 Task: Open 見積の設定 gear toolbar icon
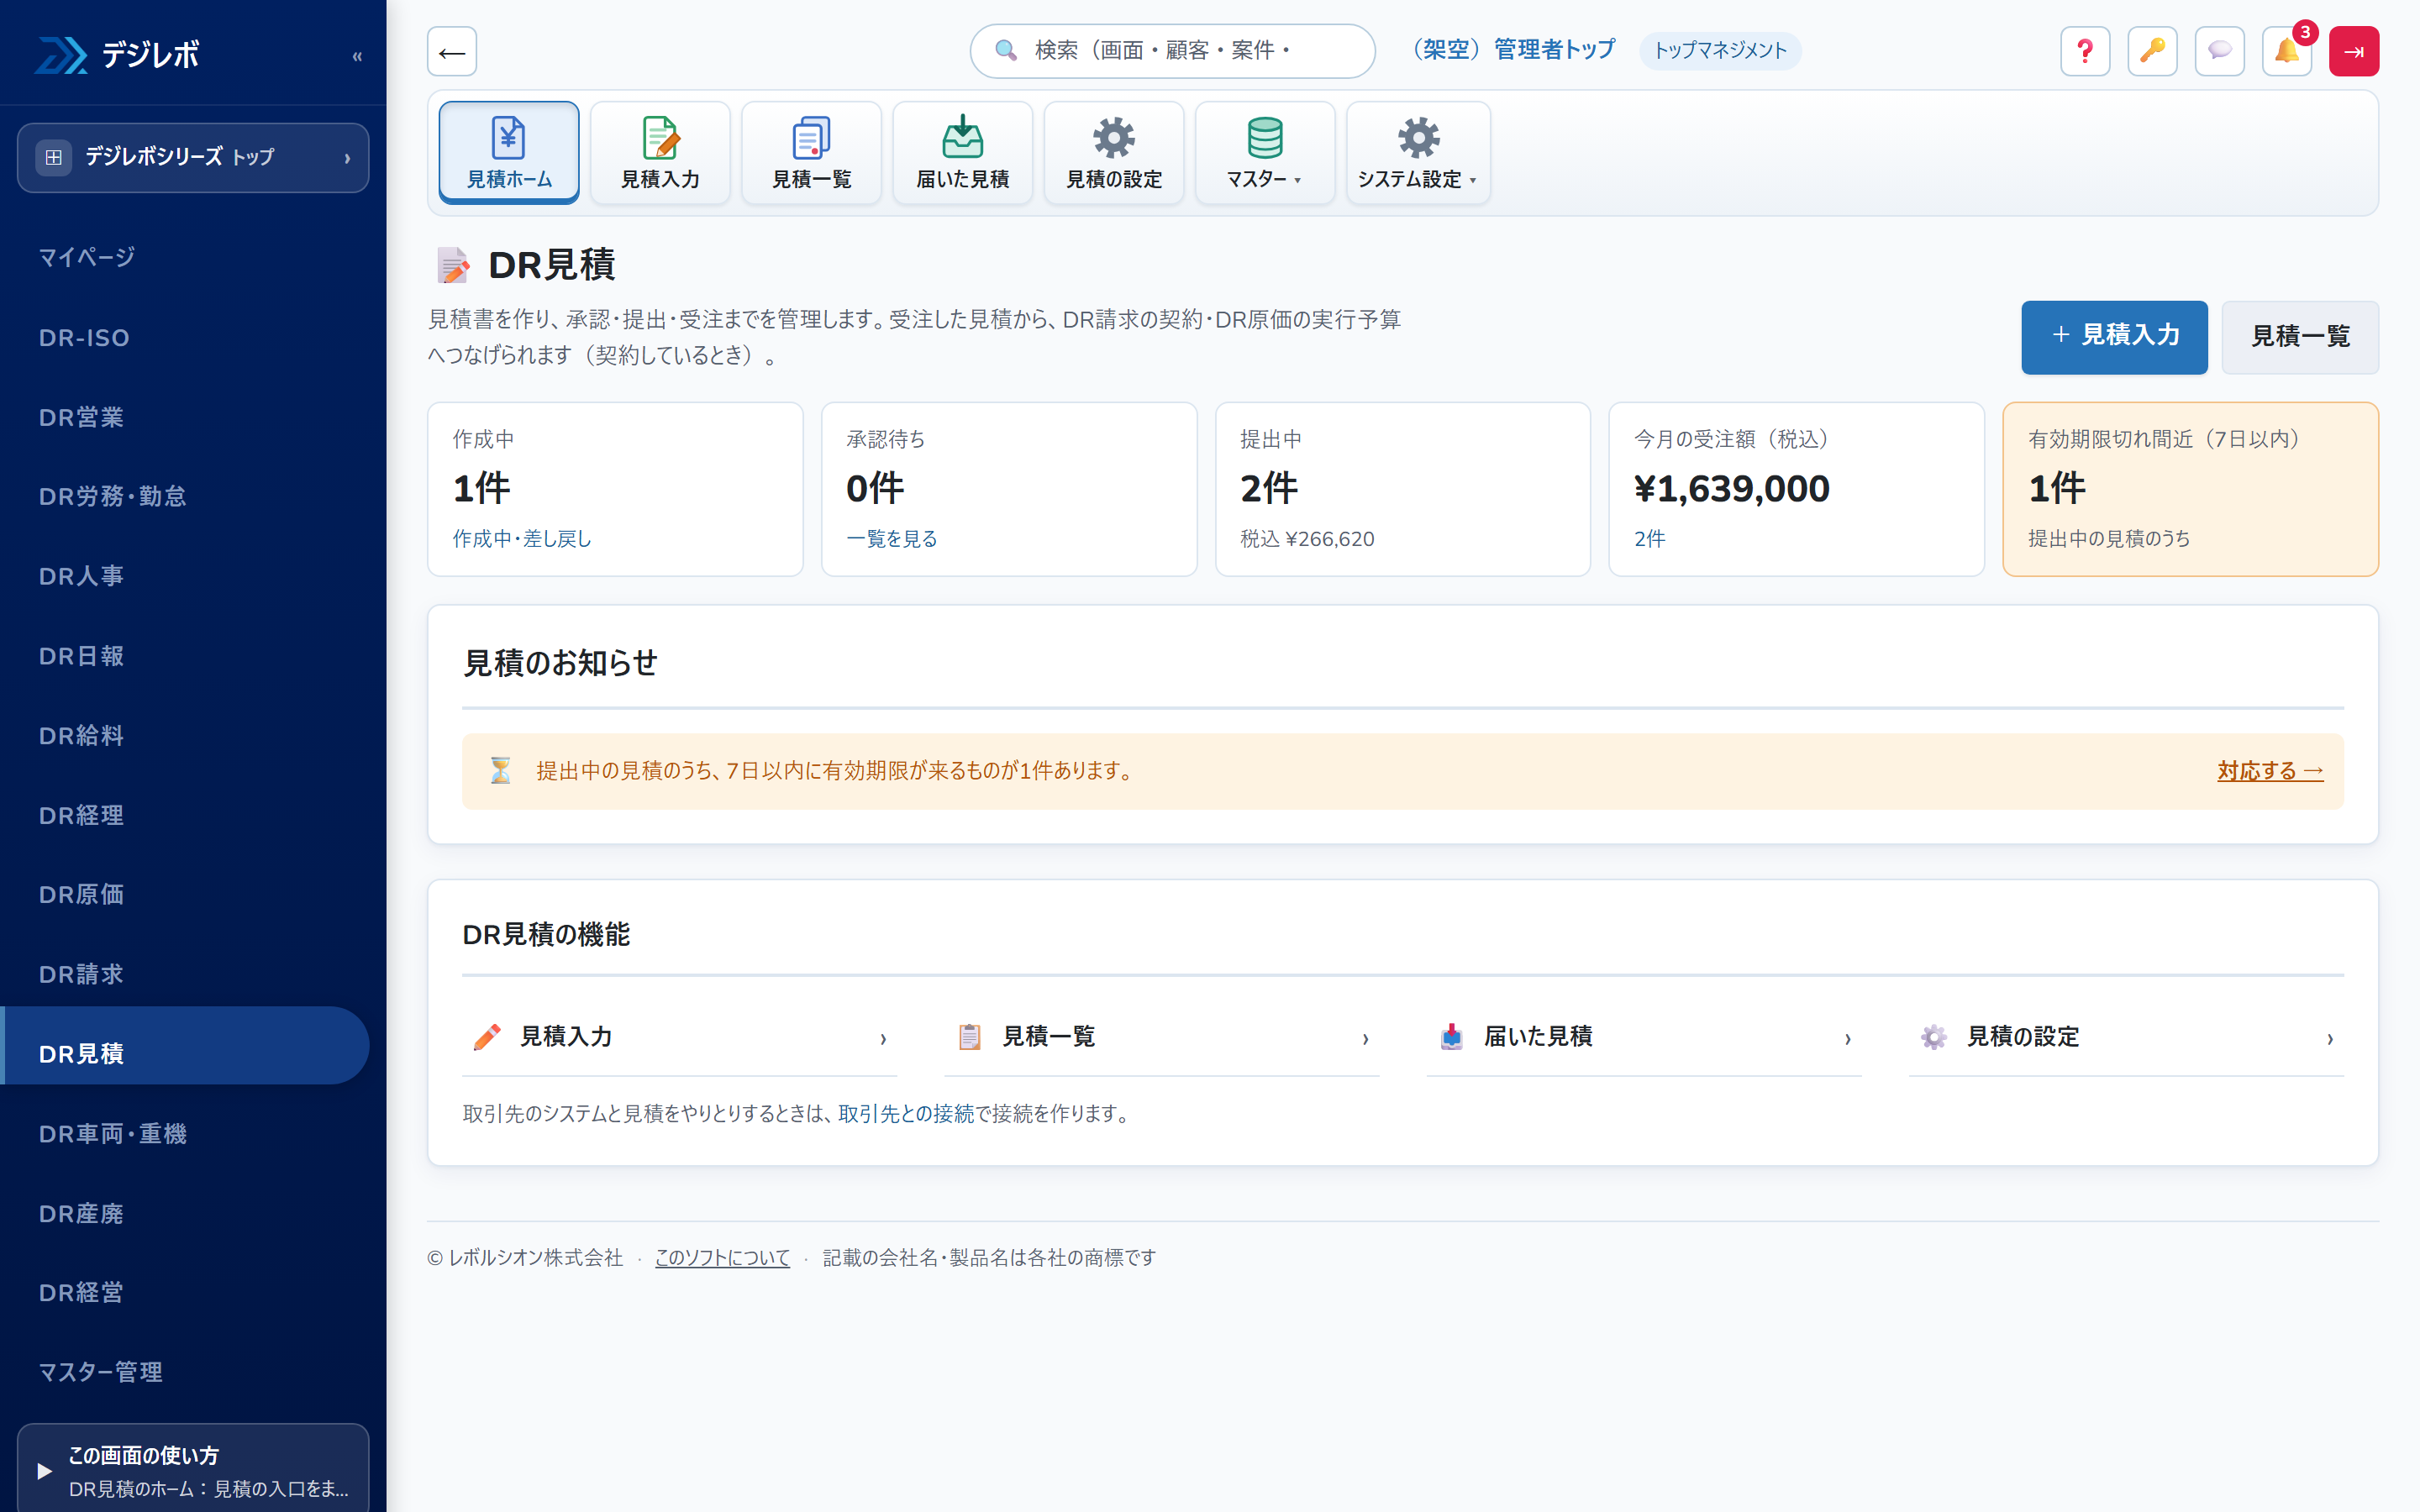(x=1114, y=152)
